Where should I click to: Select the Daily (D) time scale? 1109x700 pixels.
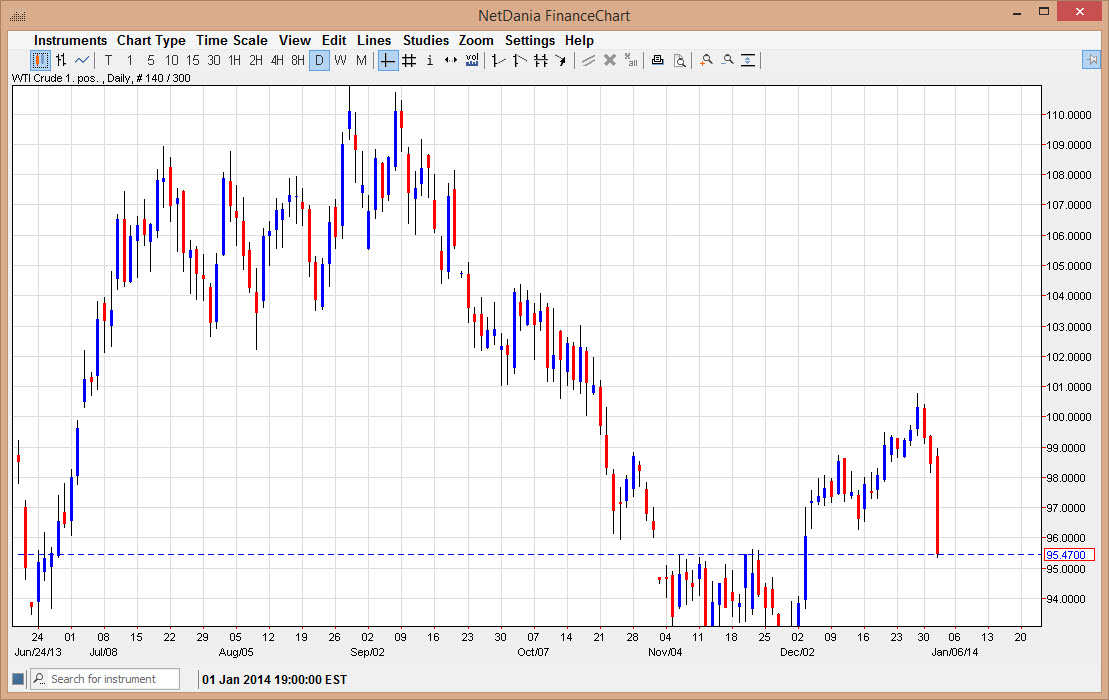319,61
